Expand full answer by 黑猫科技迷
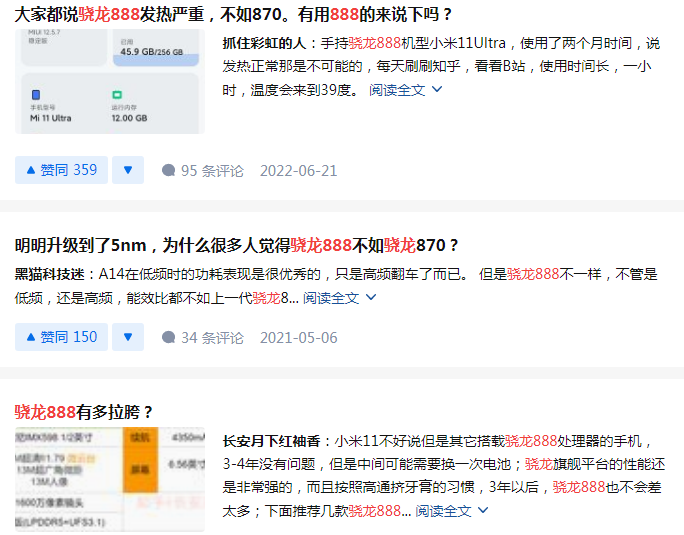 (339, 298)
